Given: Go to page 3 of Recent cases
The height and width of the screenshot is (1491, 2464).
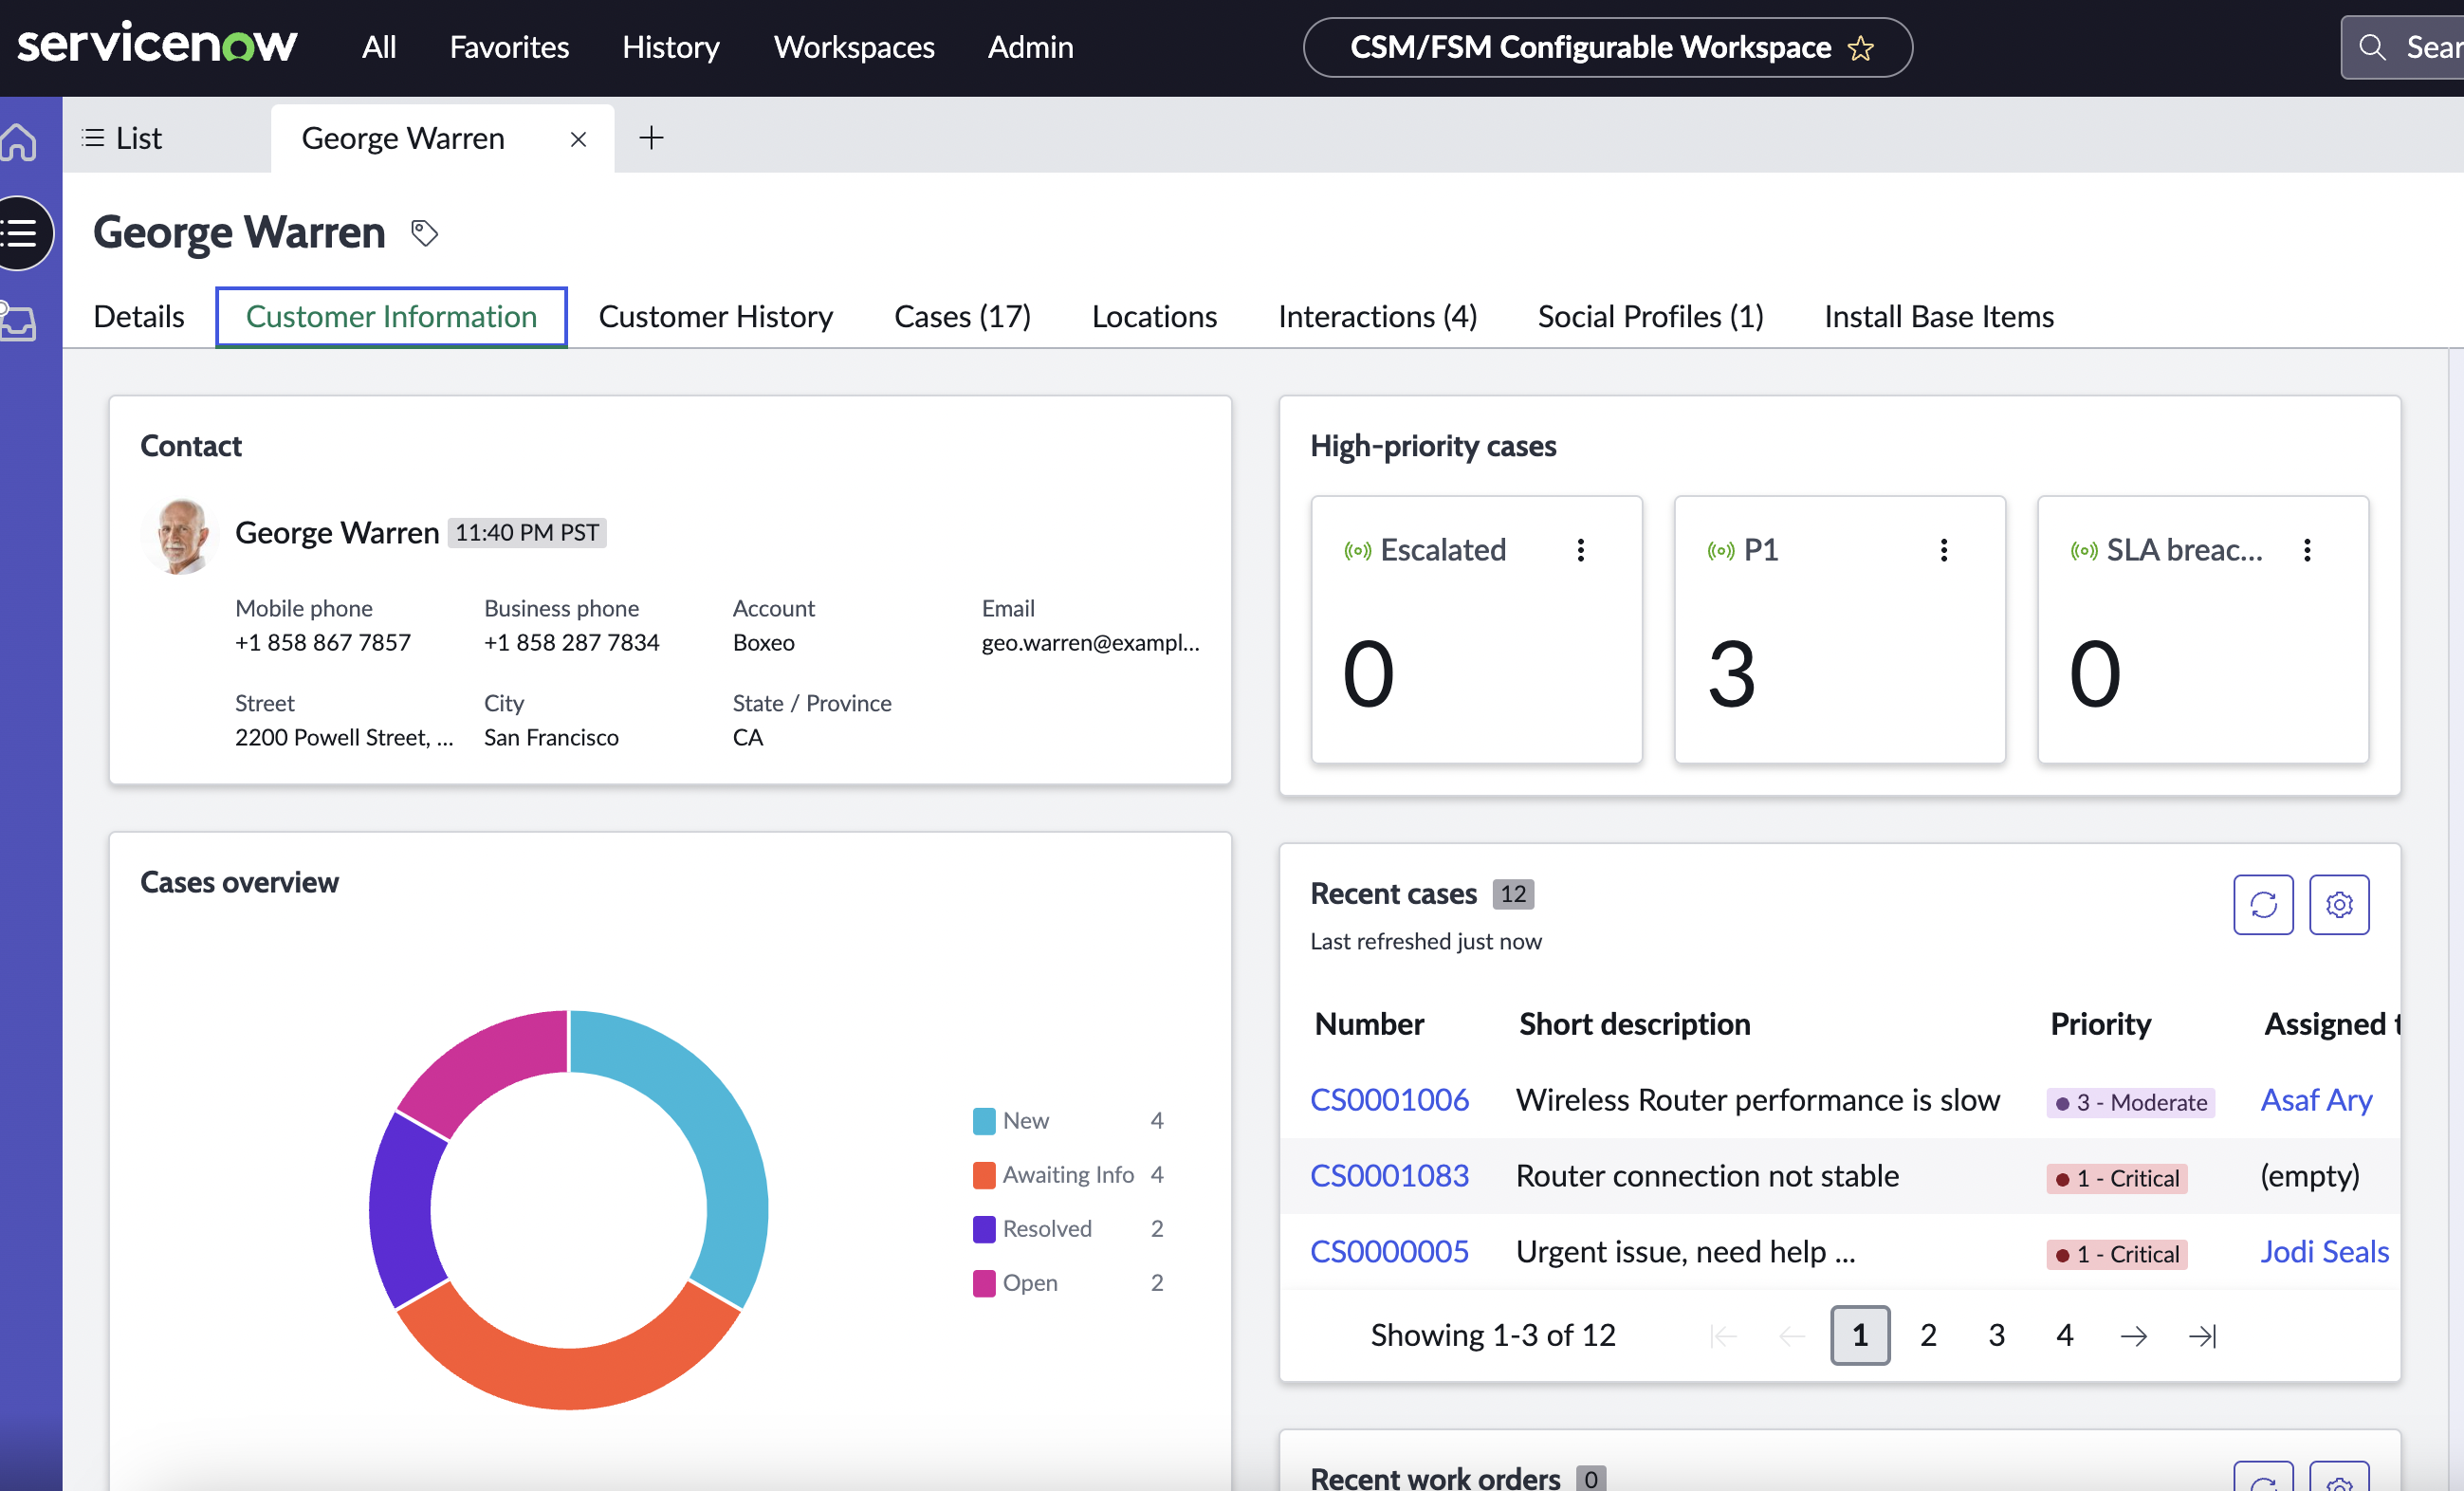Looking at the screenshot, I should 1996,1335.
